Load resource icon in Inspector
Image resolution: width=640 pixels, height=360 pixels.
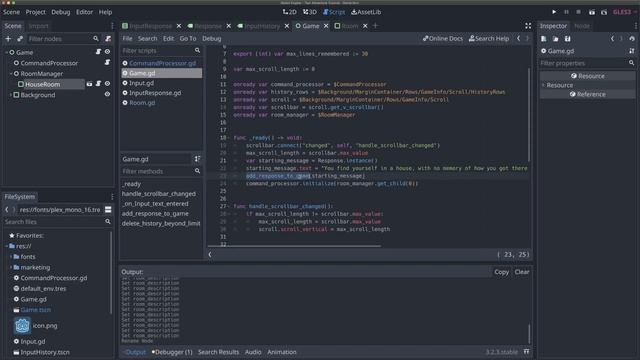(556, 39)
